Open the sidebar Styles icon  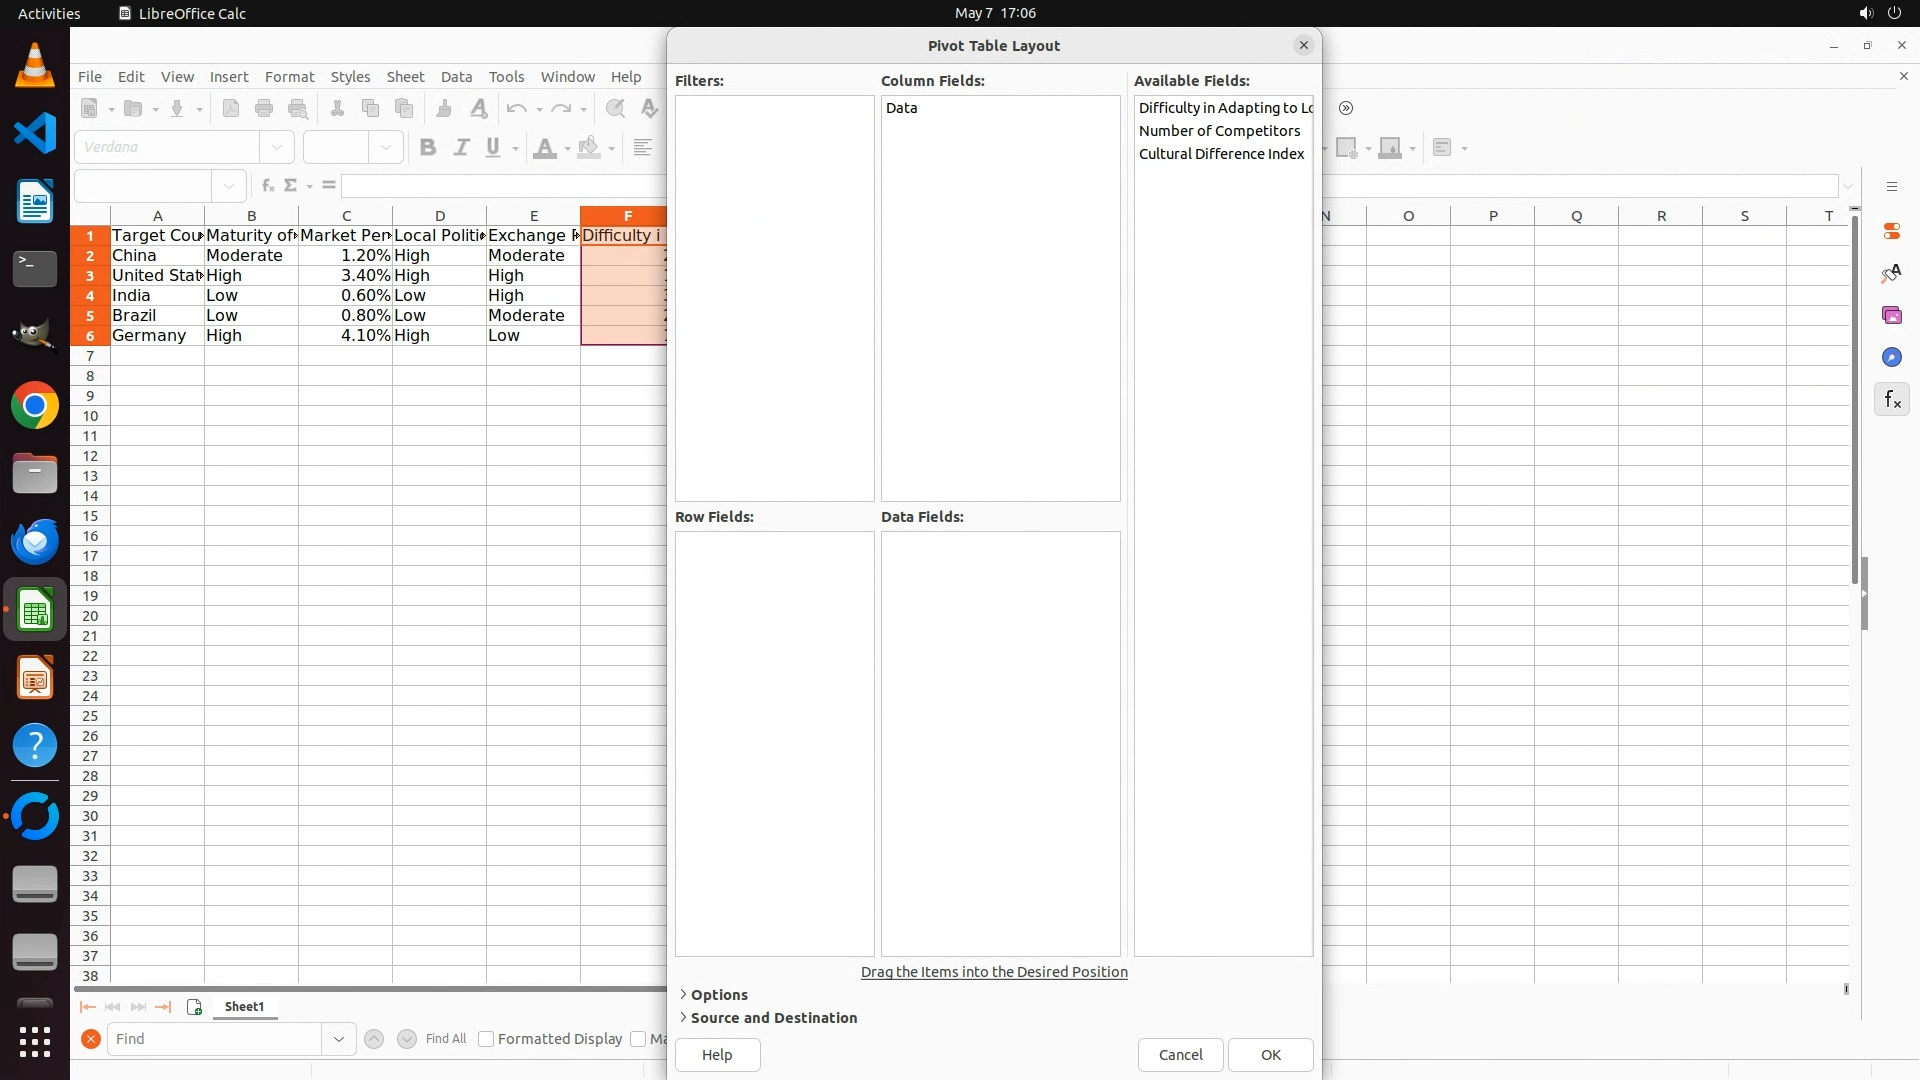(x=1891, y=274)
